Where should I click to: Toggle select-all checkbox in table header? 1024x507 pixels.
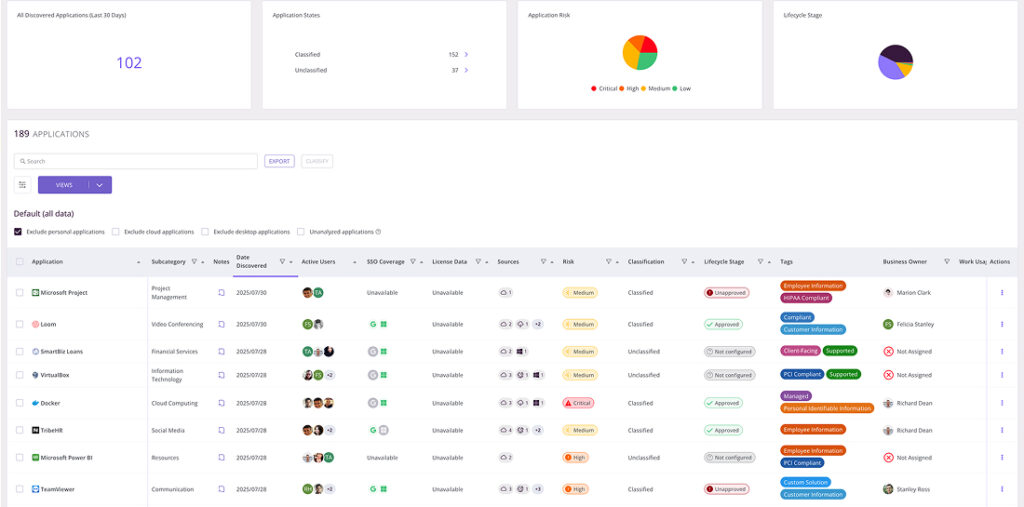click(x=20, y=261)
